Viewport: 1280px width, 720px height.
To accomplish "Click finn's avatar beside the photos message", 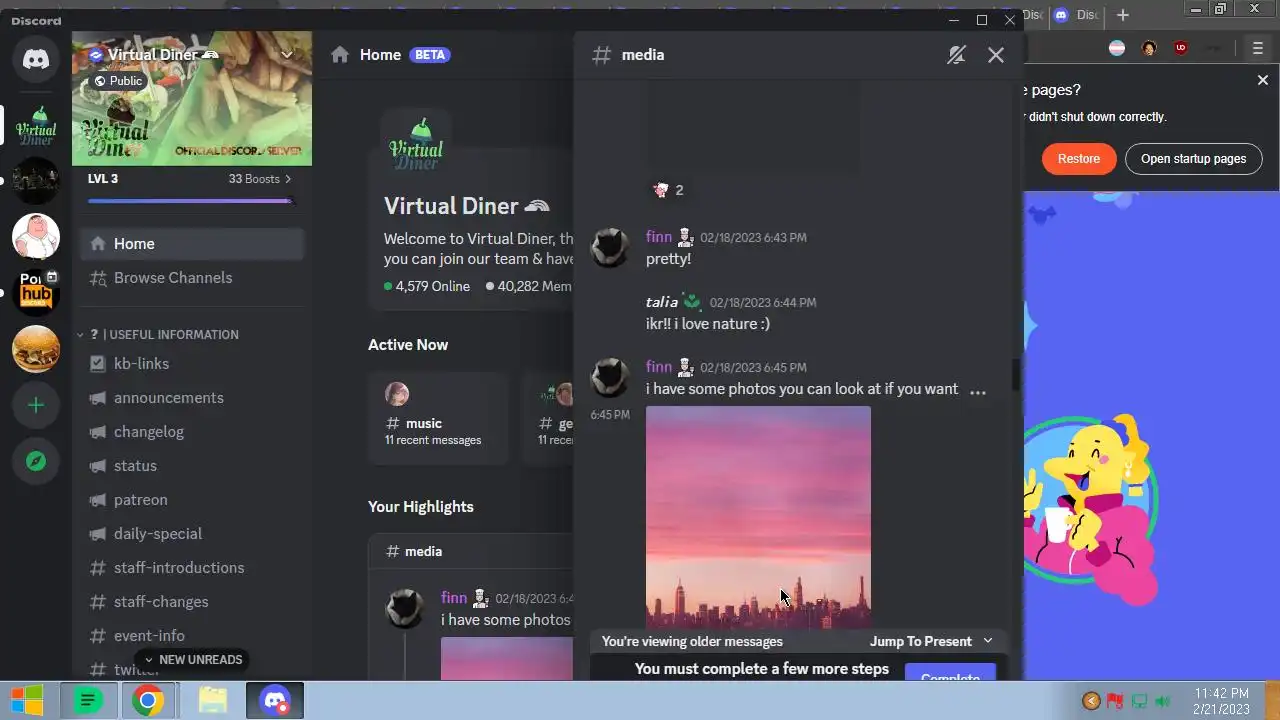I will click(x=610, y=377).
